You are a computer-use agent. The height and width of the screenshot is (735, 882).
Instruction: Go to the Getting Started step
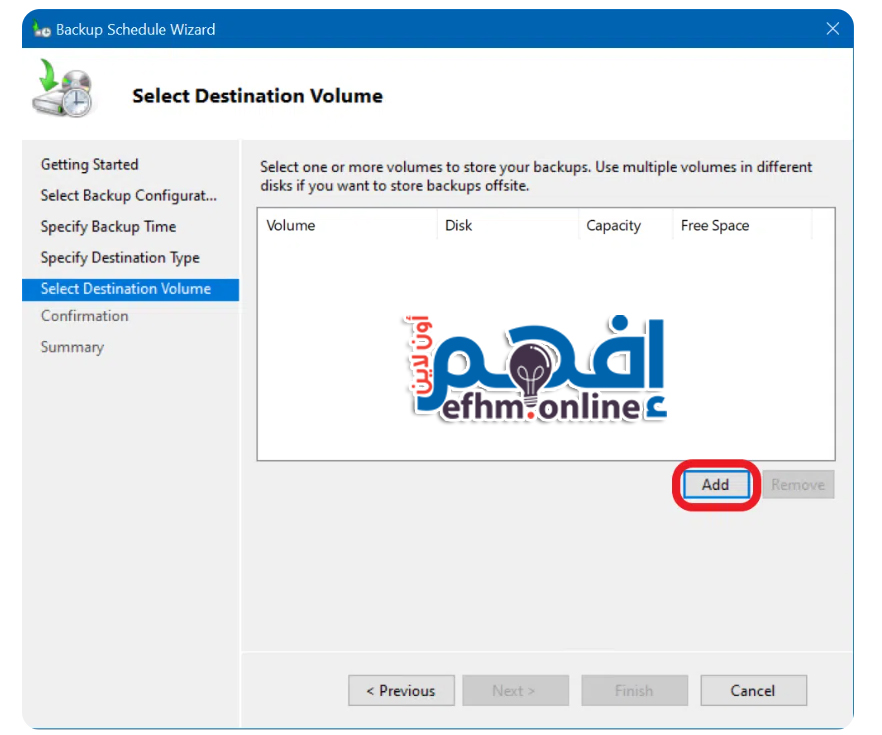click(x=90, y=165)
